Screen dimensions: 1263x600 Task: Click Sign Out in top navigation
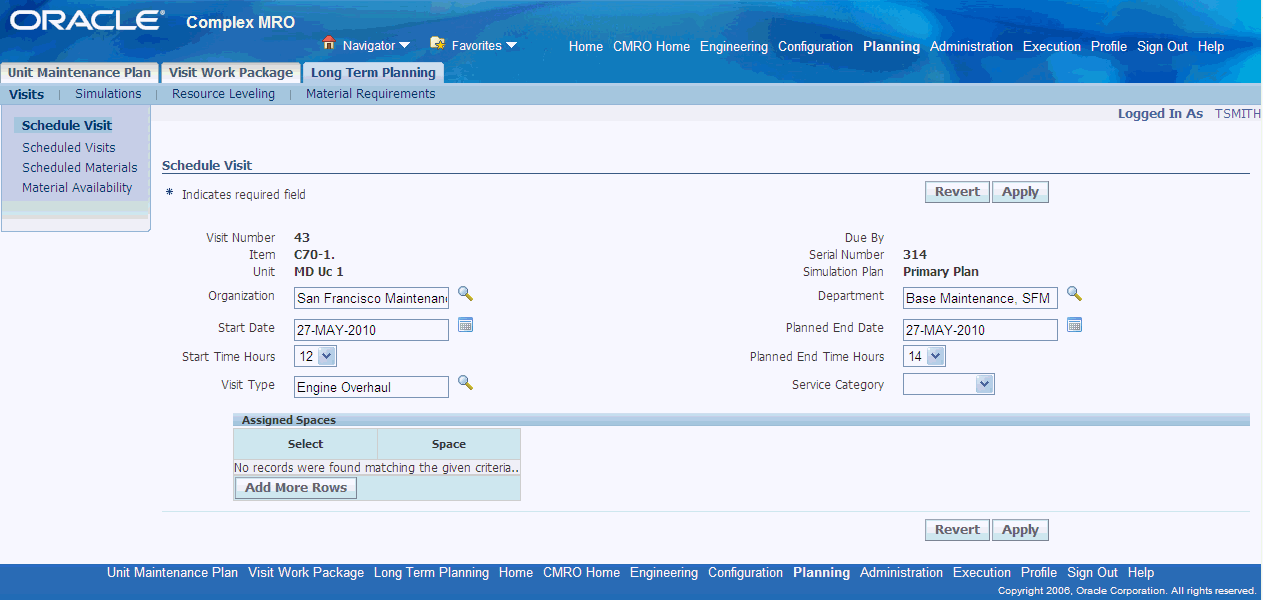(1162, 47)
